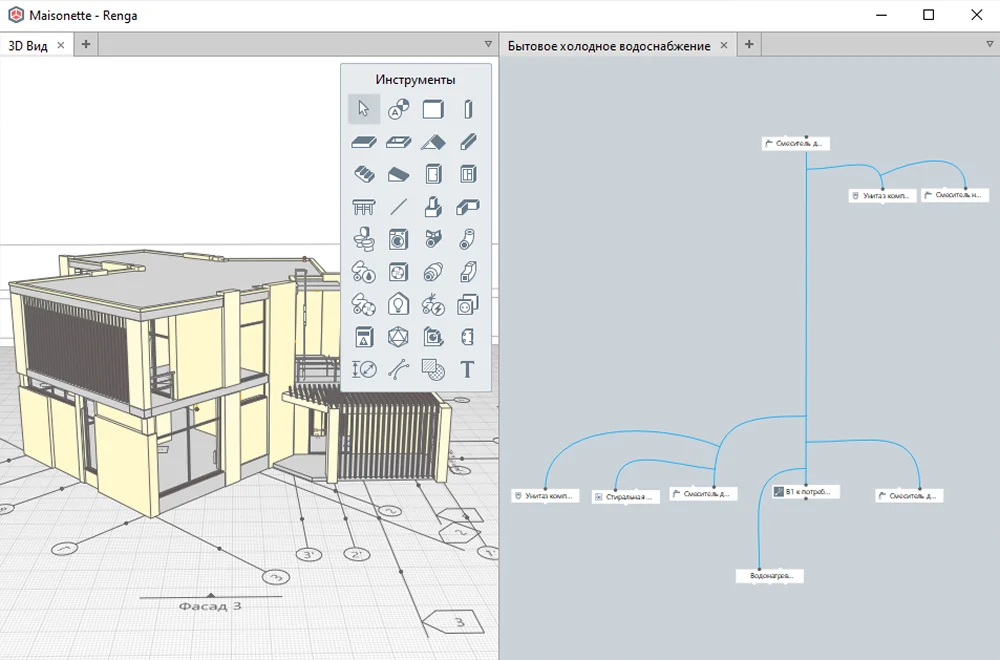This screenshot has height=660, width=1000.
Task: Choose the Column tool
Action: pos(467,109)
